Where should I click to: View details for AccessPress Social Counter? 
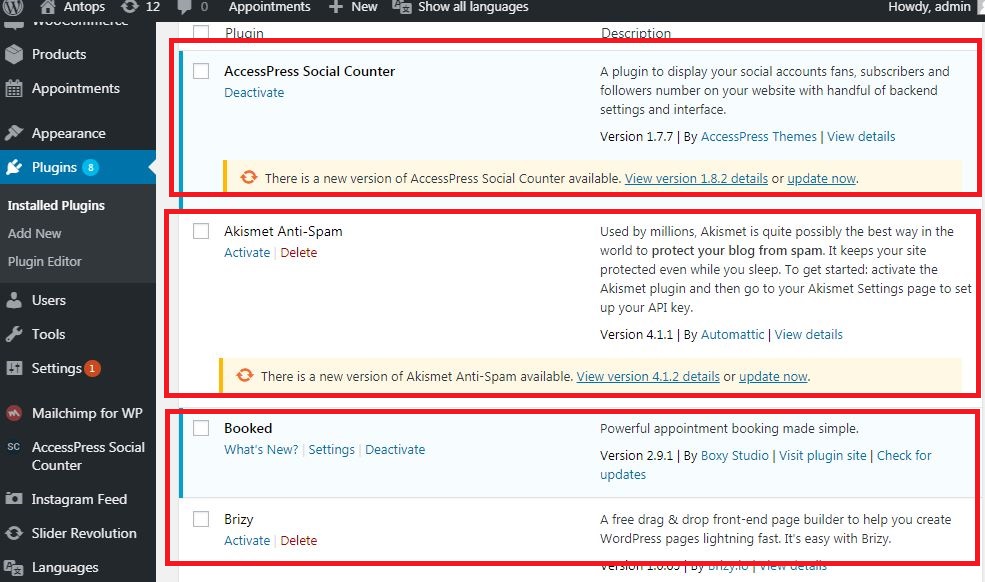[x=861, y=136]
